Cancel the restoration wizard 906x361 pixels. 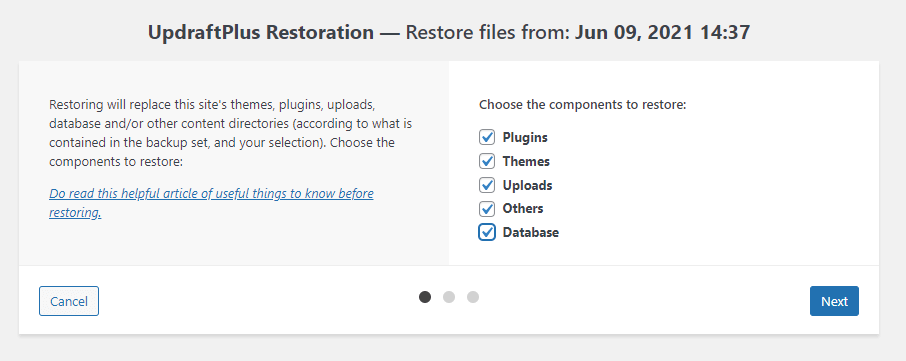click(69, 301)
